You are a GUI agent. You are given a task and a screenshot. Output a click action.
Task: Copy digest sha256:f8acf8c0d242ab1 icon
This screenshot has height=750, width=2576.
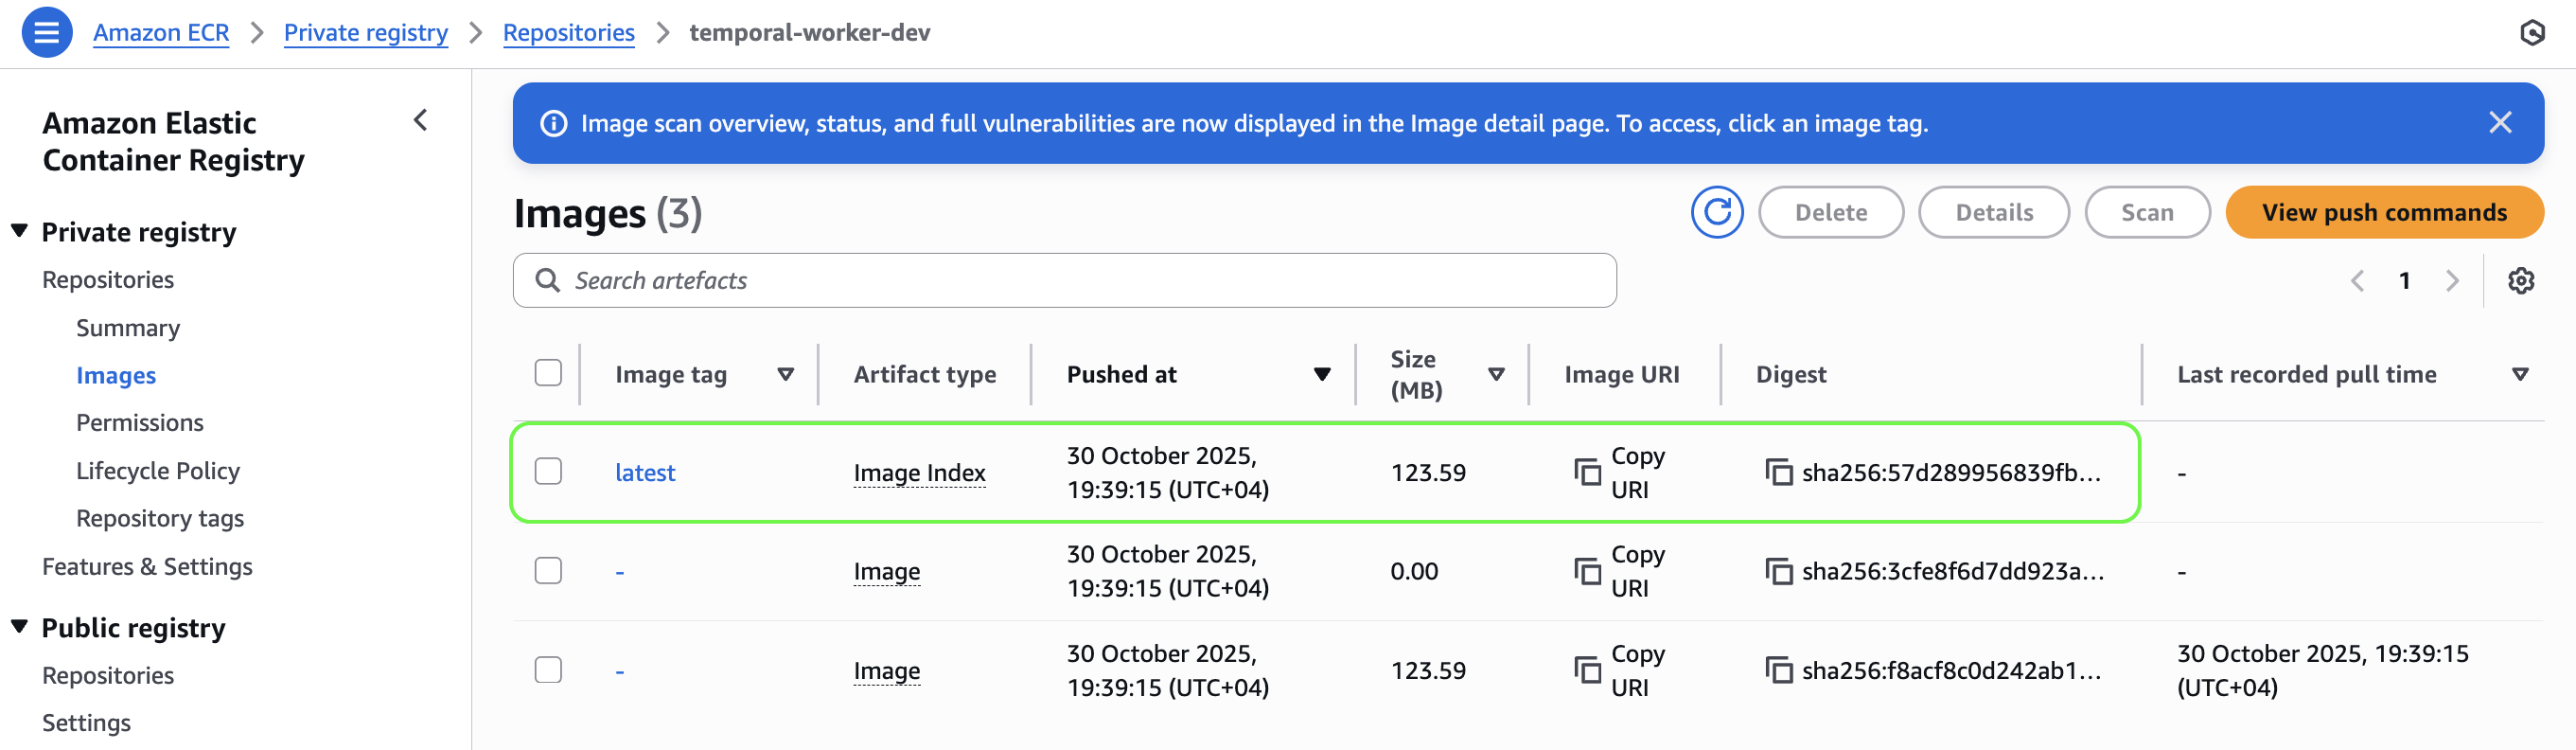click(x=1778, y=670)
